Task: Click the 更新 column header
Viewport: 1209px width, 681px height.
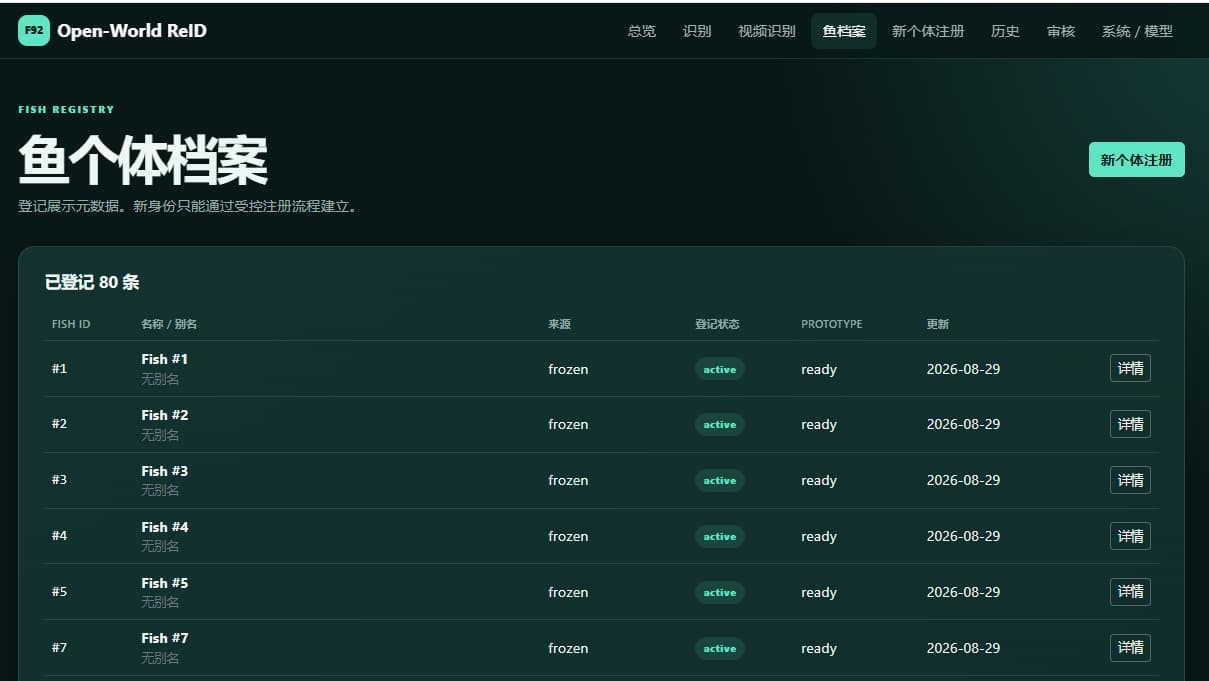Action: click(x=938, y=324)
